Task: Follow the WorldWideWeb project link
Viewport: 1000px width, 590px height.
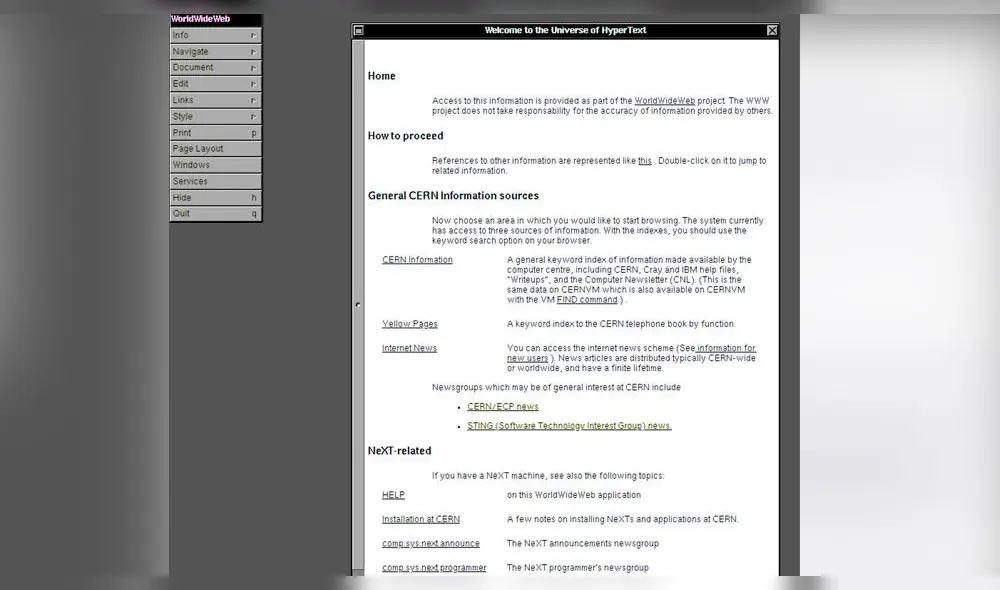Action: pos(663,100)
